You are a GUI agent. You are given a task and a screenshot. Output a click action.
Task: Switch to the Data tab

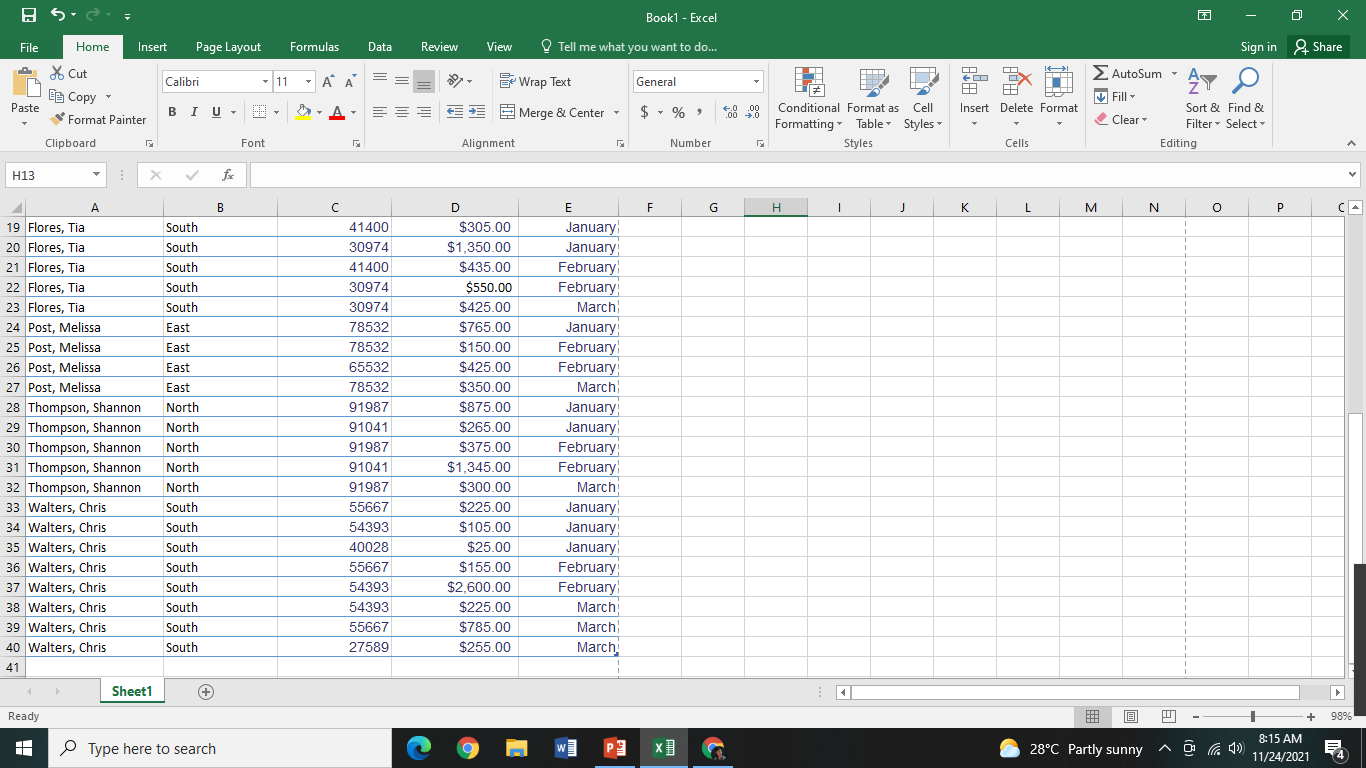click(379, 47)
